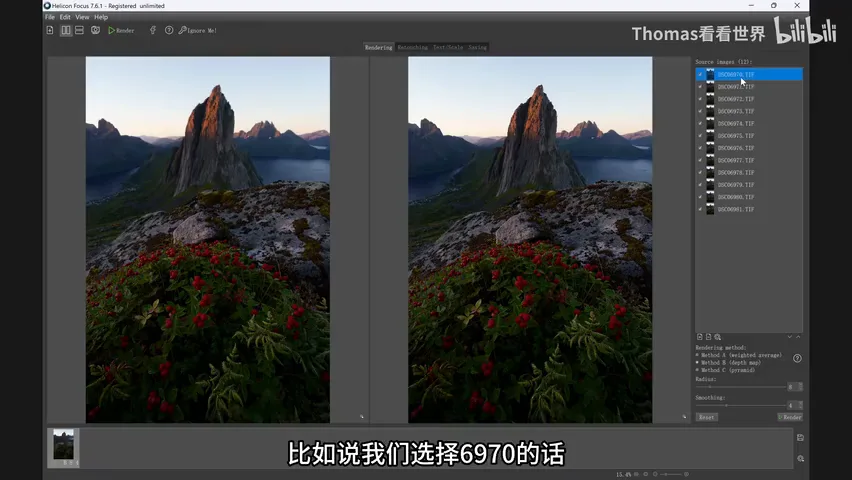Screen dimensions: 852x480
Task: Toggle checkbox for DSC06980.TIF
Action: tap(700, 197)
